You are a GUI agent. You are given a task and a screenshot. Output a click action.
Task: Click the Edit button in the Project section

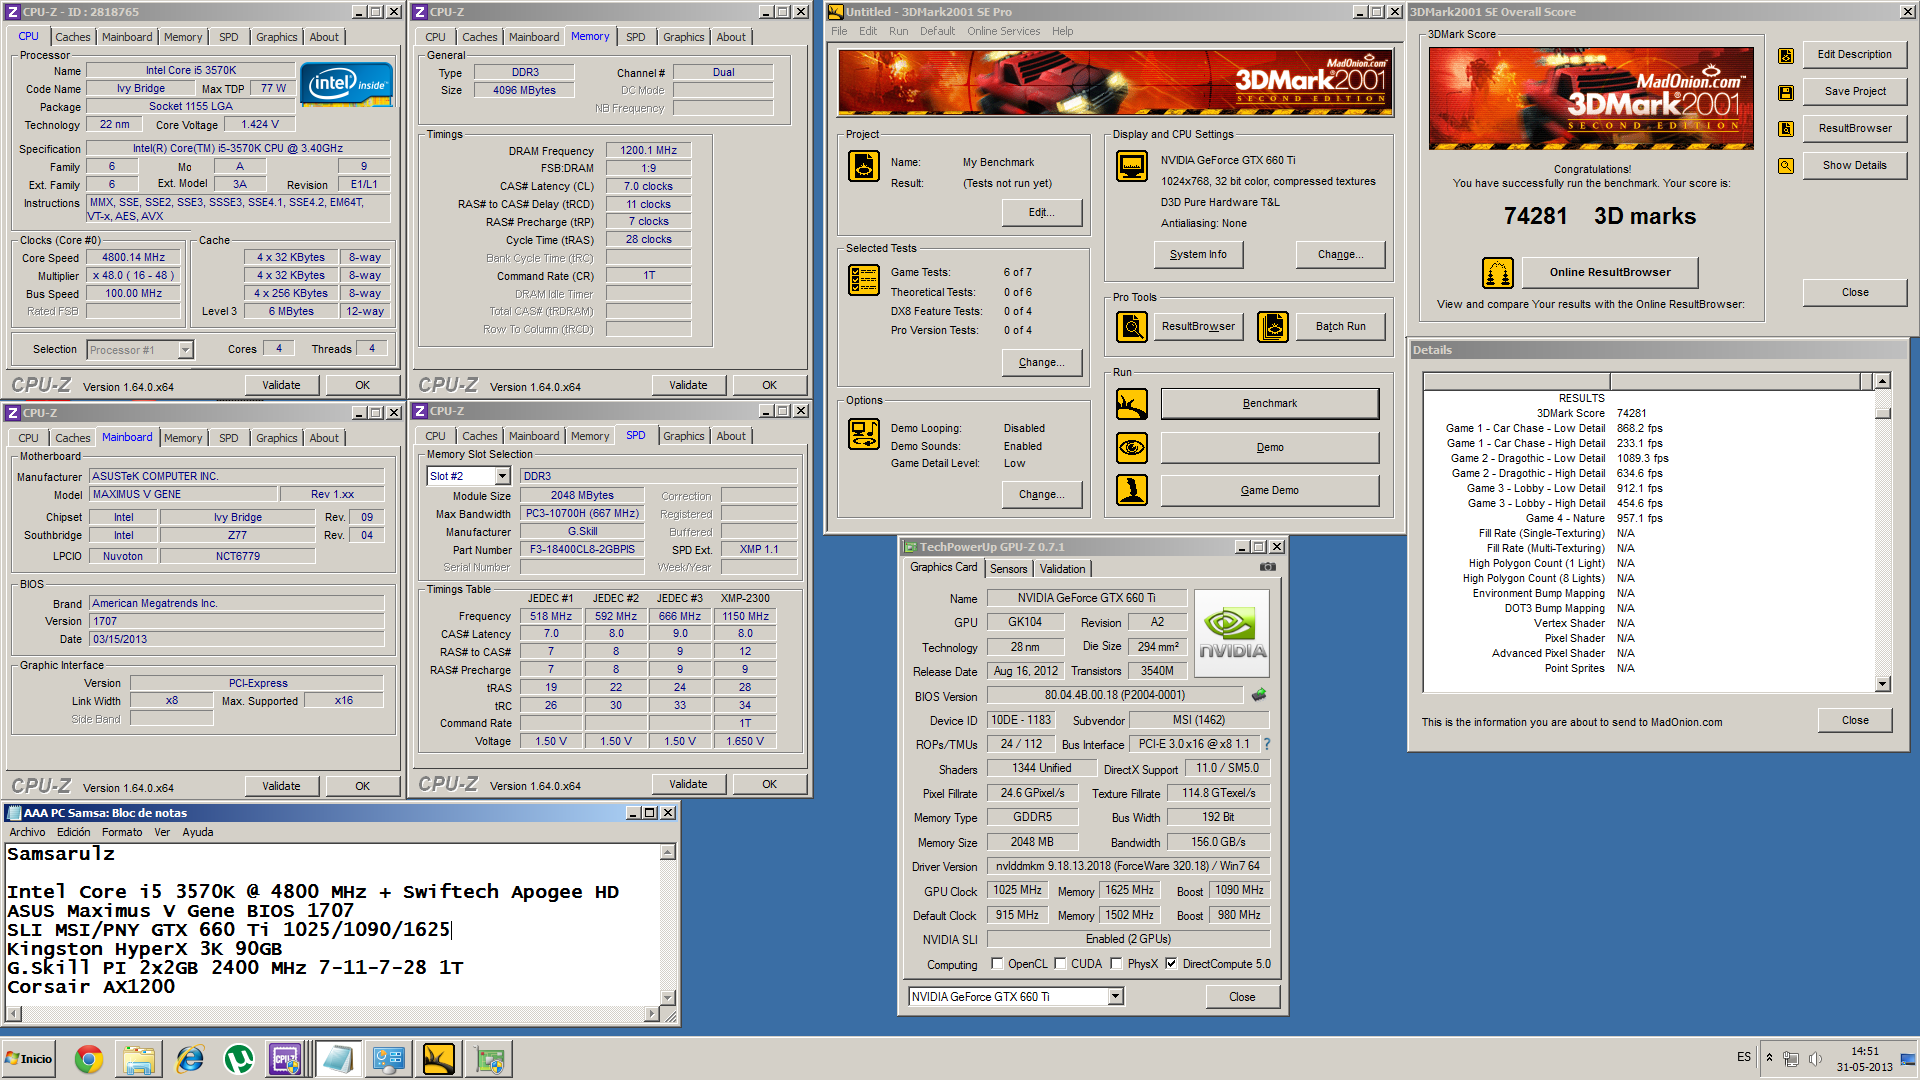click(1042, 213)
